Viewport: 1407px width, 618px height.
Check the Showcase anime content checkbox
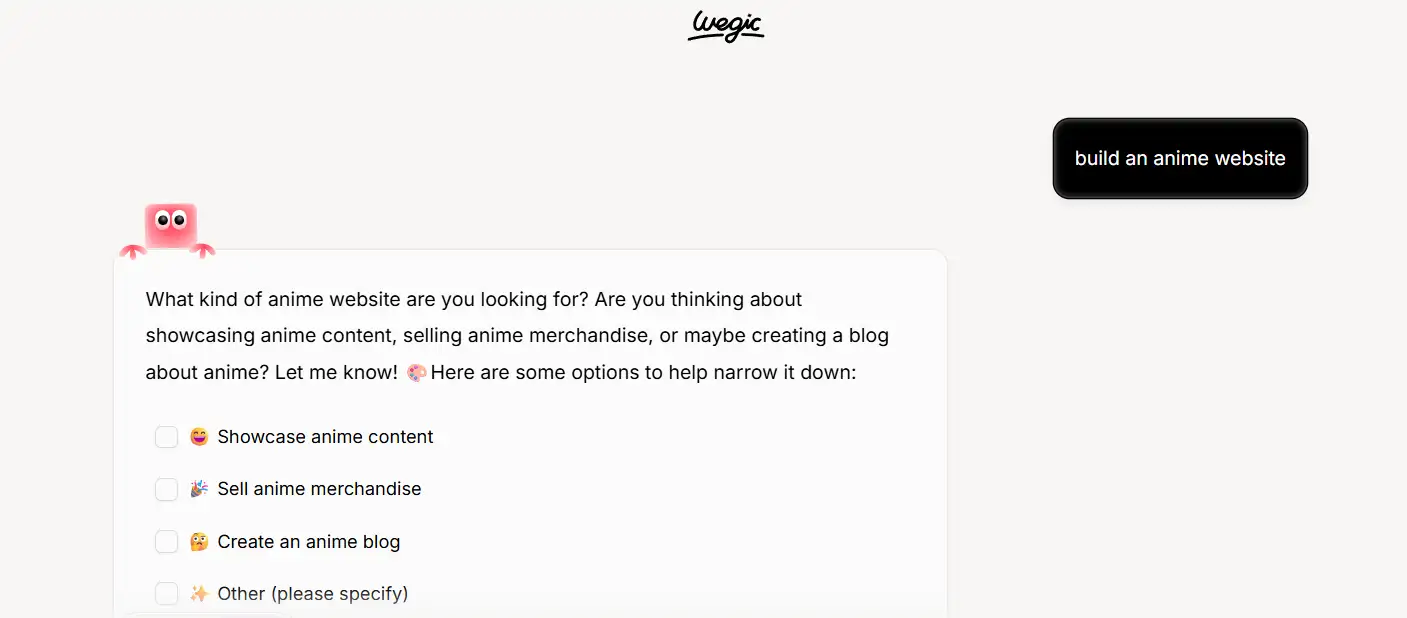click(166, 437)
